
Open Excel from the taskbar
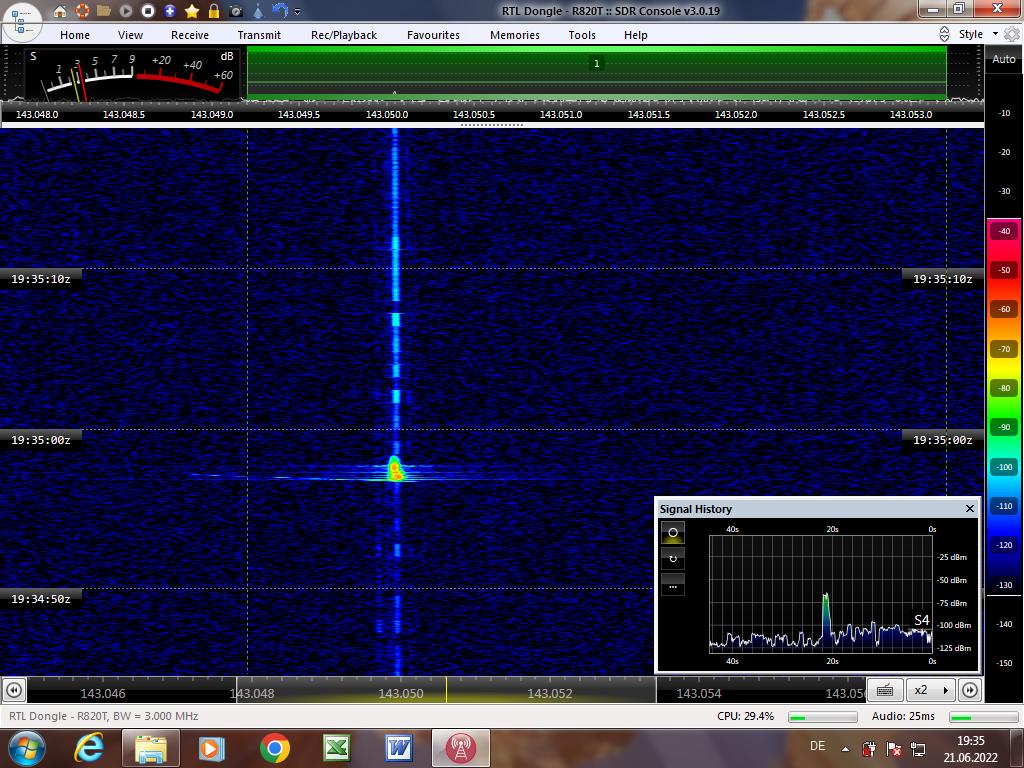337,748
